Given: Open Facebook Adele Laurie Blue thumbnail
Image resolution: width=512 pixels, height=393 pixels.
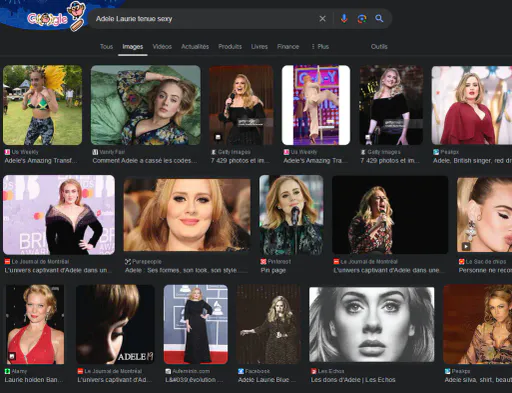Looking at the screenshot, I should coord(269,324).
